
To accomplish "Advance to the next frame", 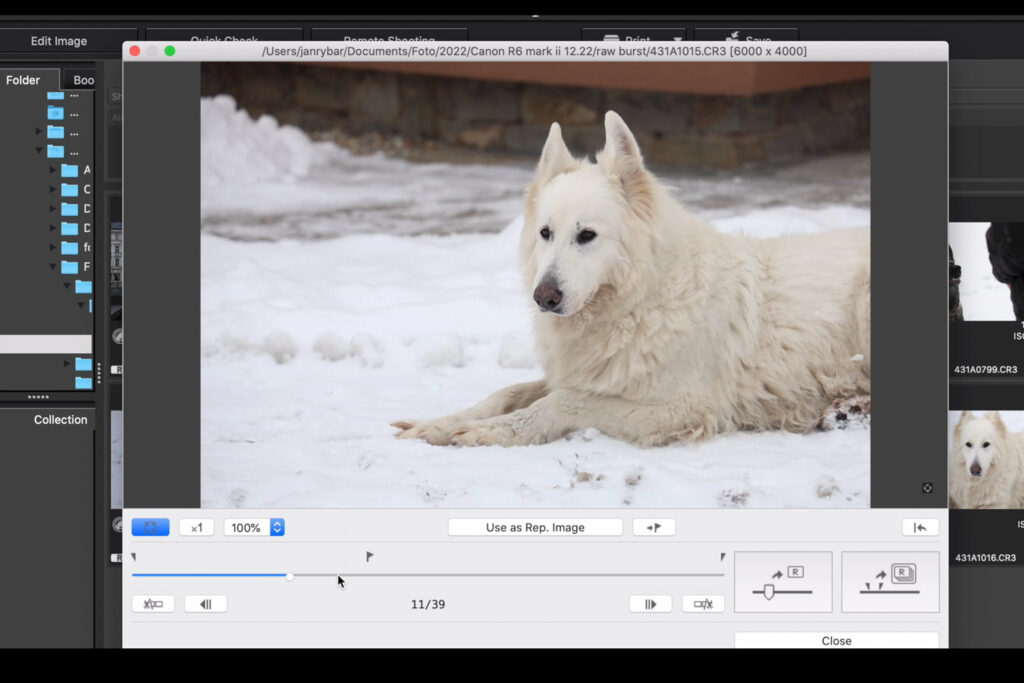I will [x=650, y=604].
